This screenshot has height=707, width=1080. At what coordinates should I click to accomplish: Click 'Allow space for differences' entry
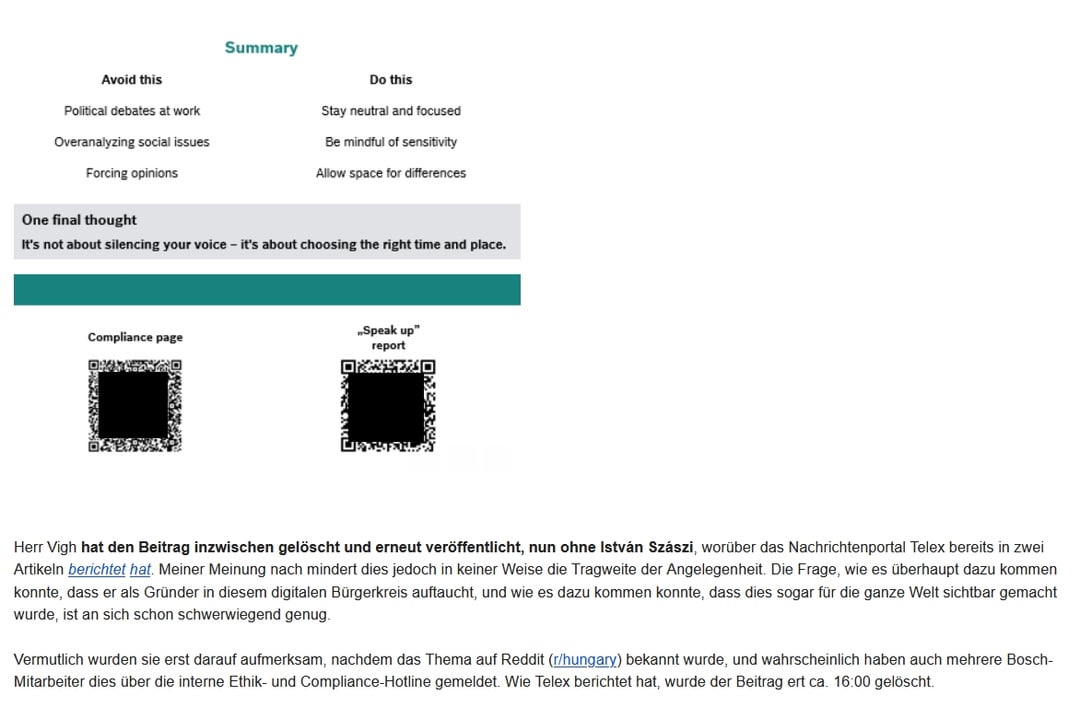(x=391, y=172)
